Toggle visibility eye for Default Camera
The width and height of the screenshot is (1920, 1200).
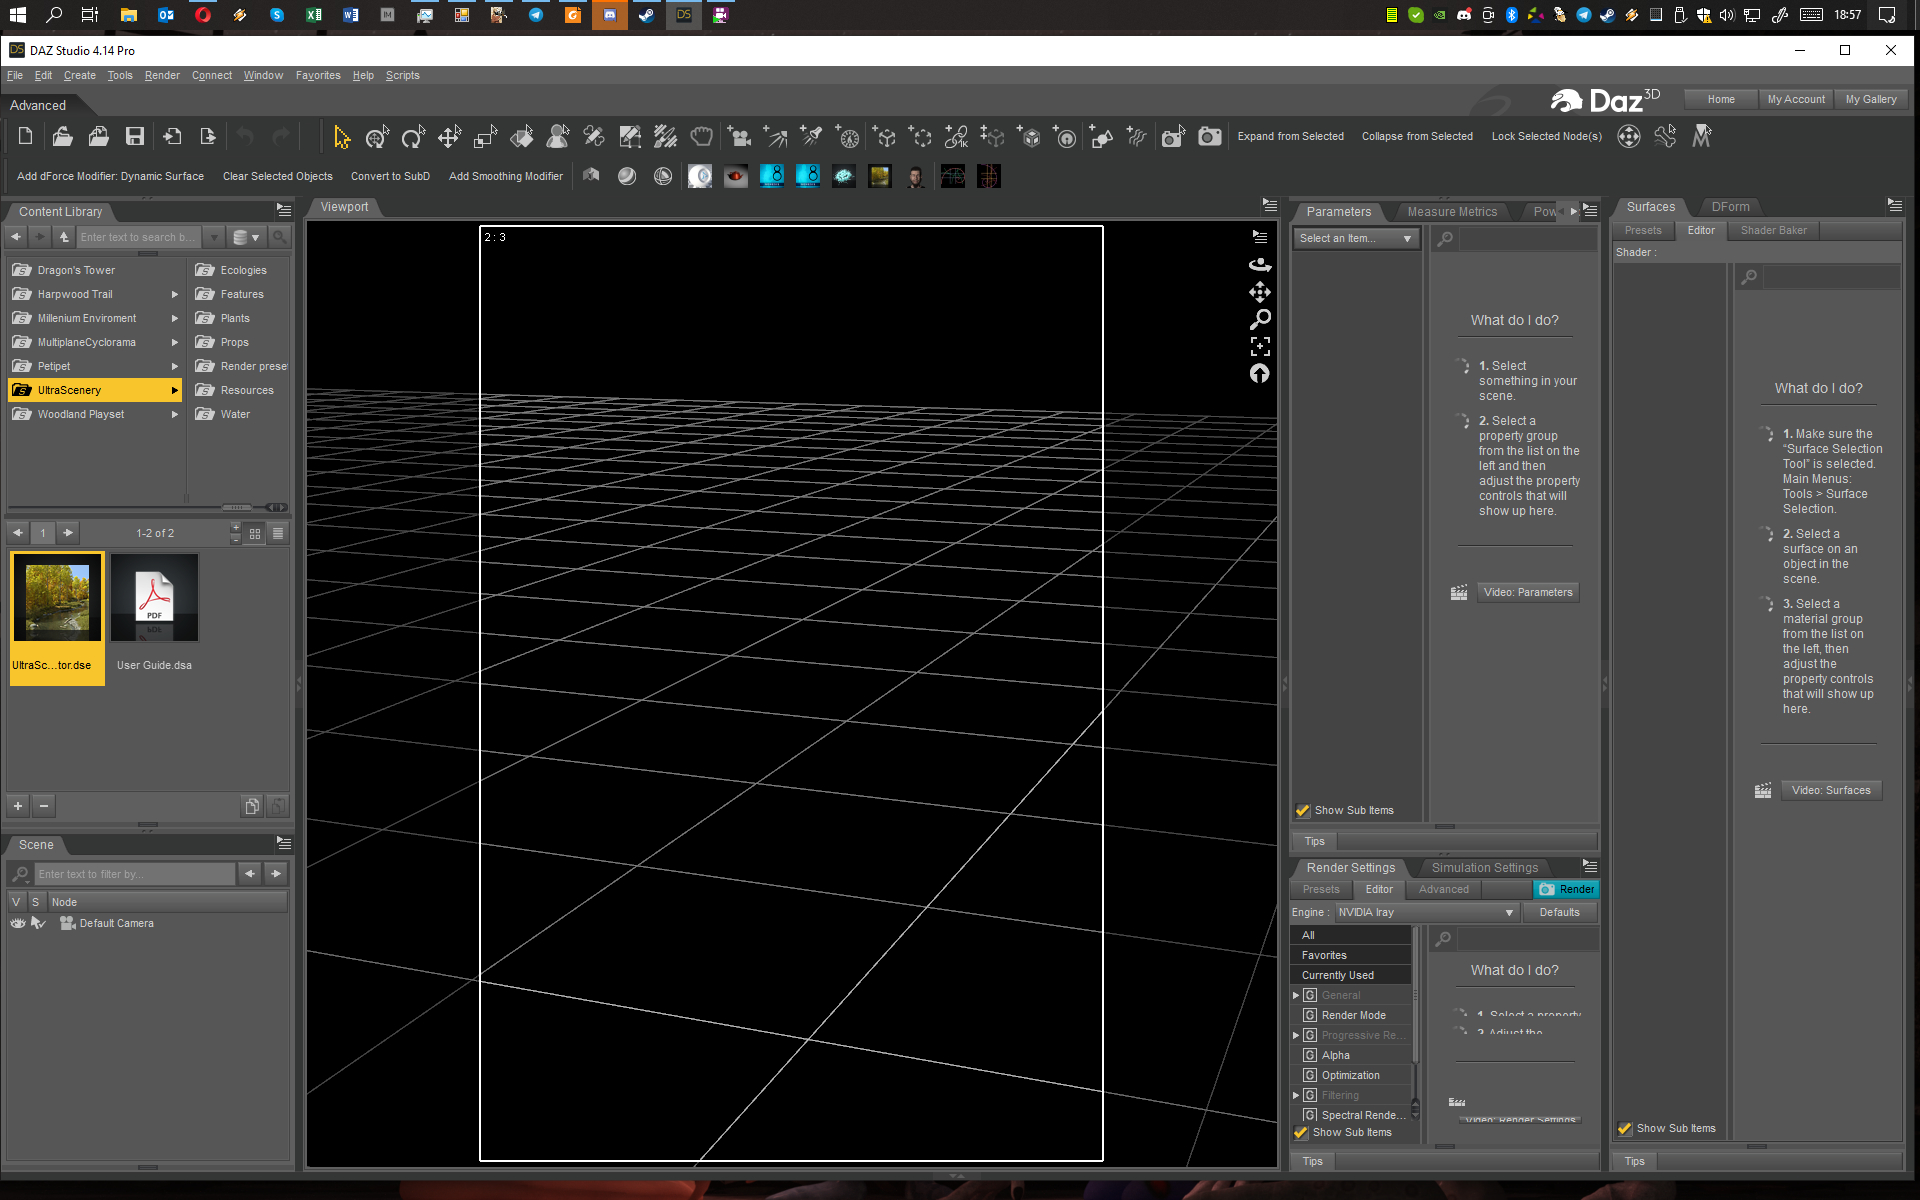pos(18,923)
